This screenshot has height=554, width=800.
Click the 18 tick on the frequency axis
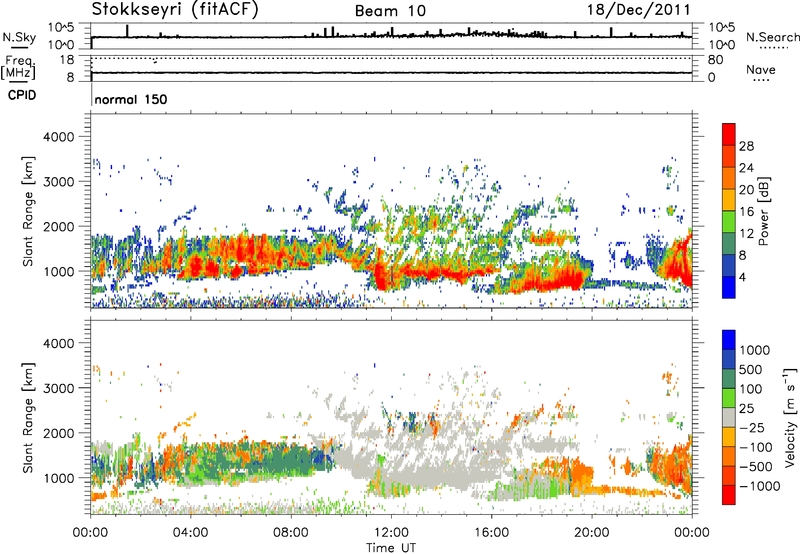point(67,60)
